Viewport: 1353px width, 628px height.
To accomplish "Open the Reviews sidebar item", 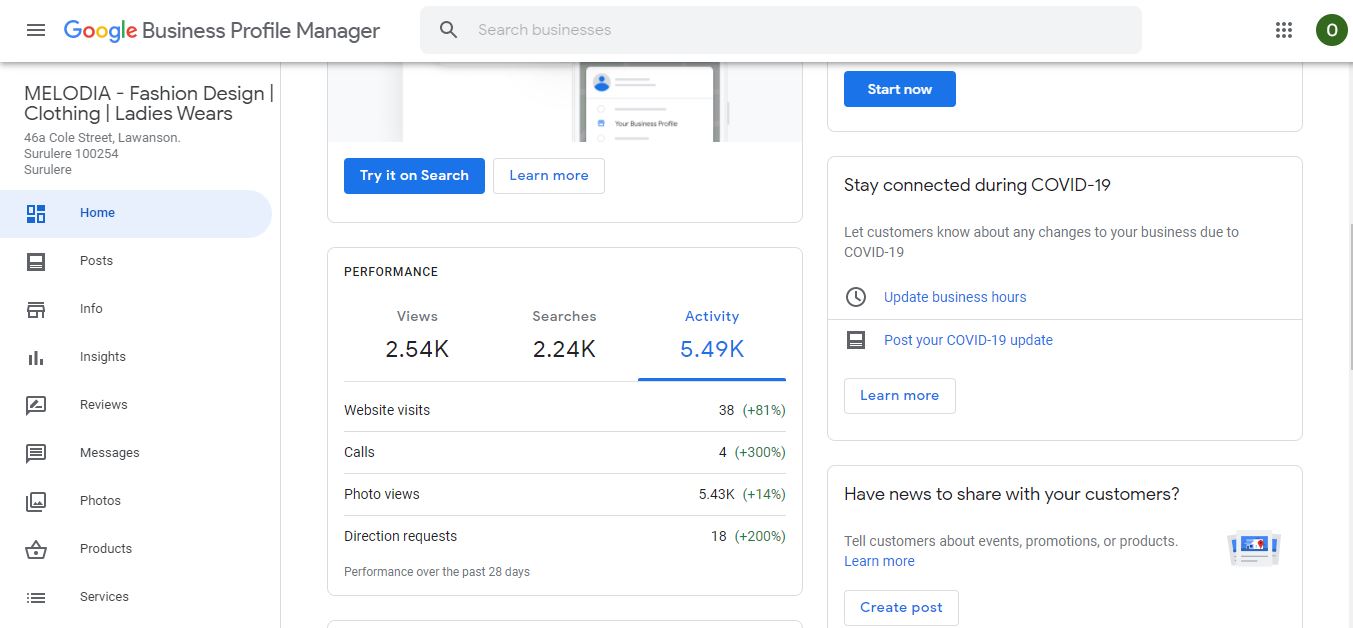I will tap(136, 405).
